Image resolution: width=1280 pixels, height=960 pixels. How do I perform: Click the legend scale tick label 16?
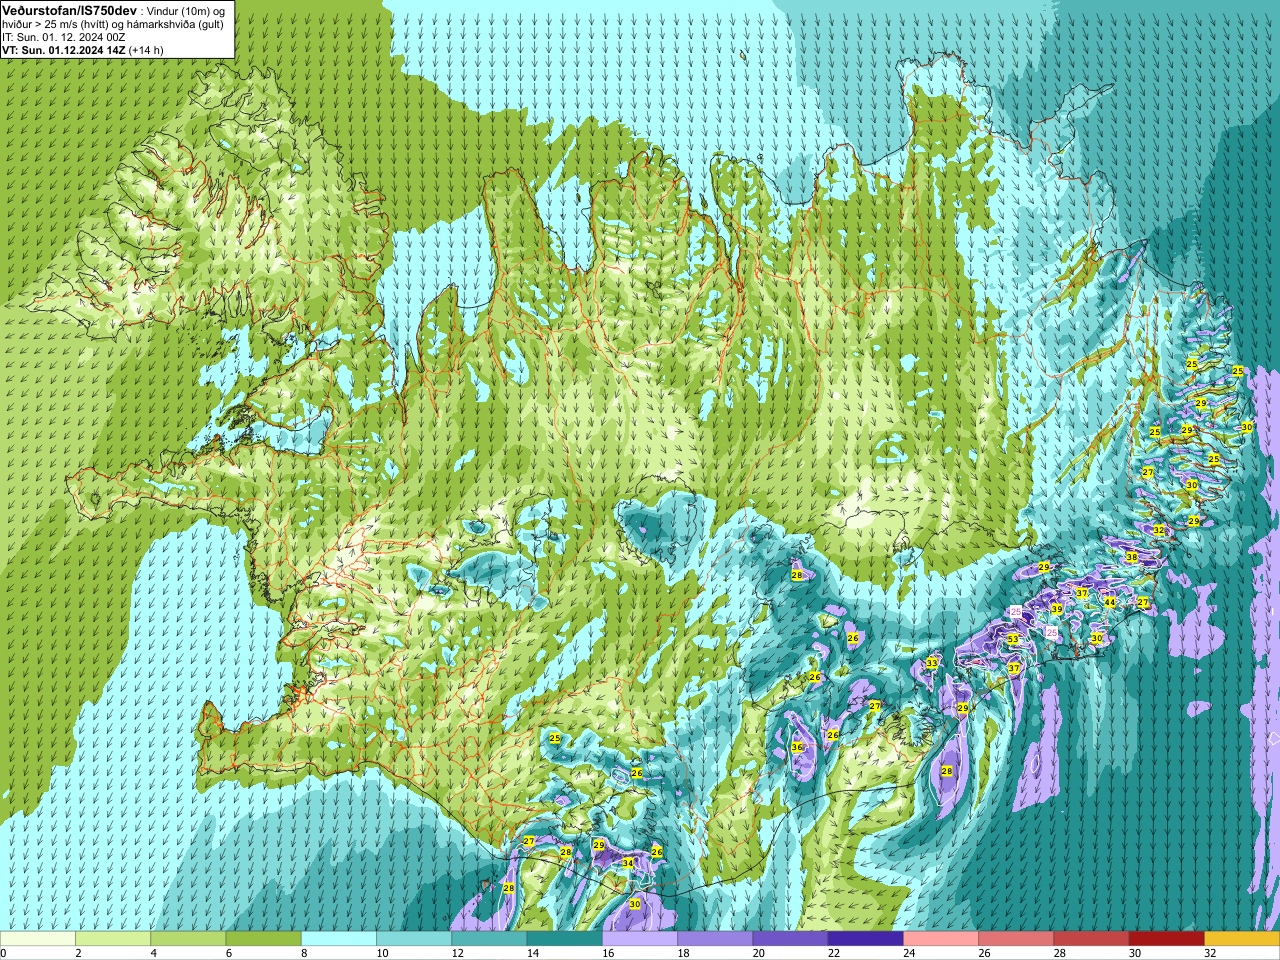608,954
